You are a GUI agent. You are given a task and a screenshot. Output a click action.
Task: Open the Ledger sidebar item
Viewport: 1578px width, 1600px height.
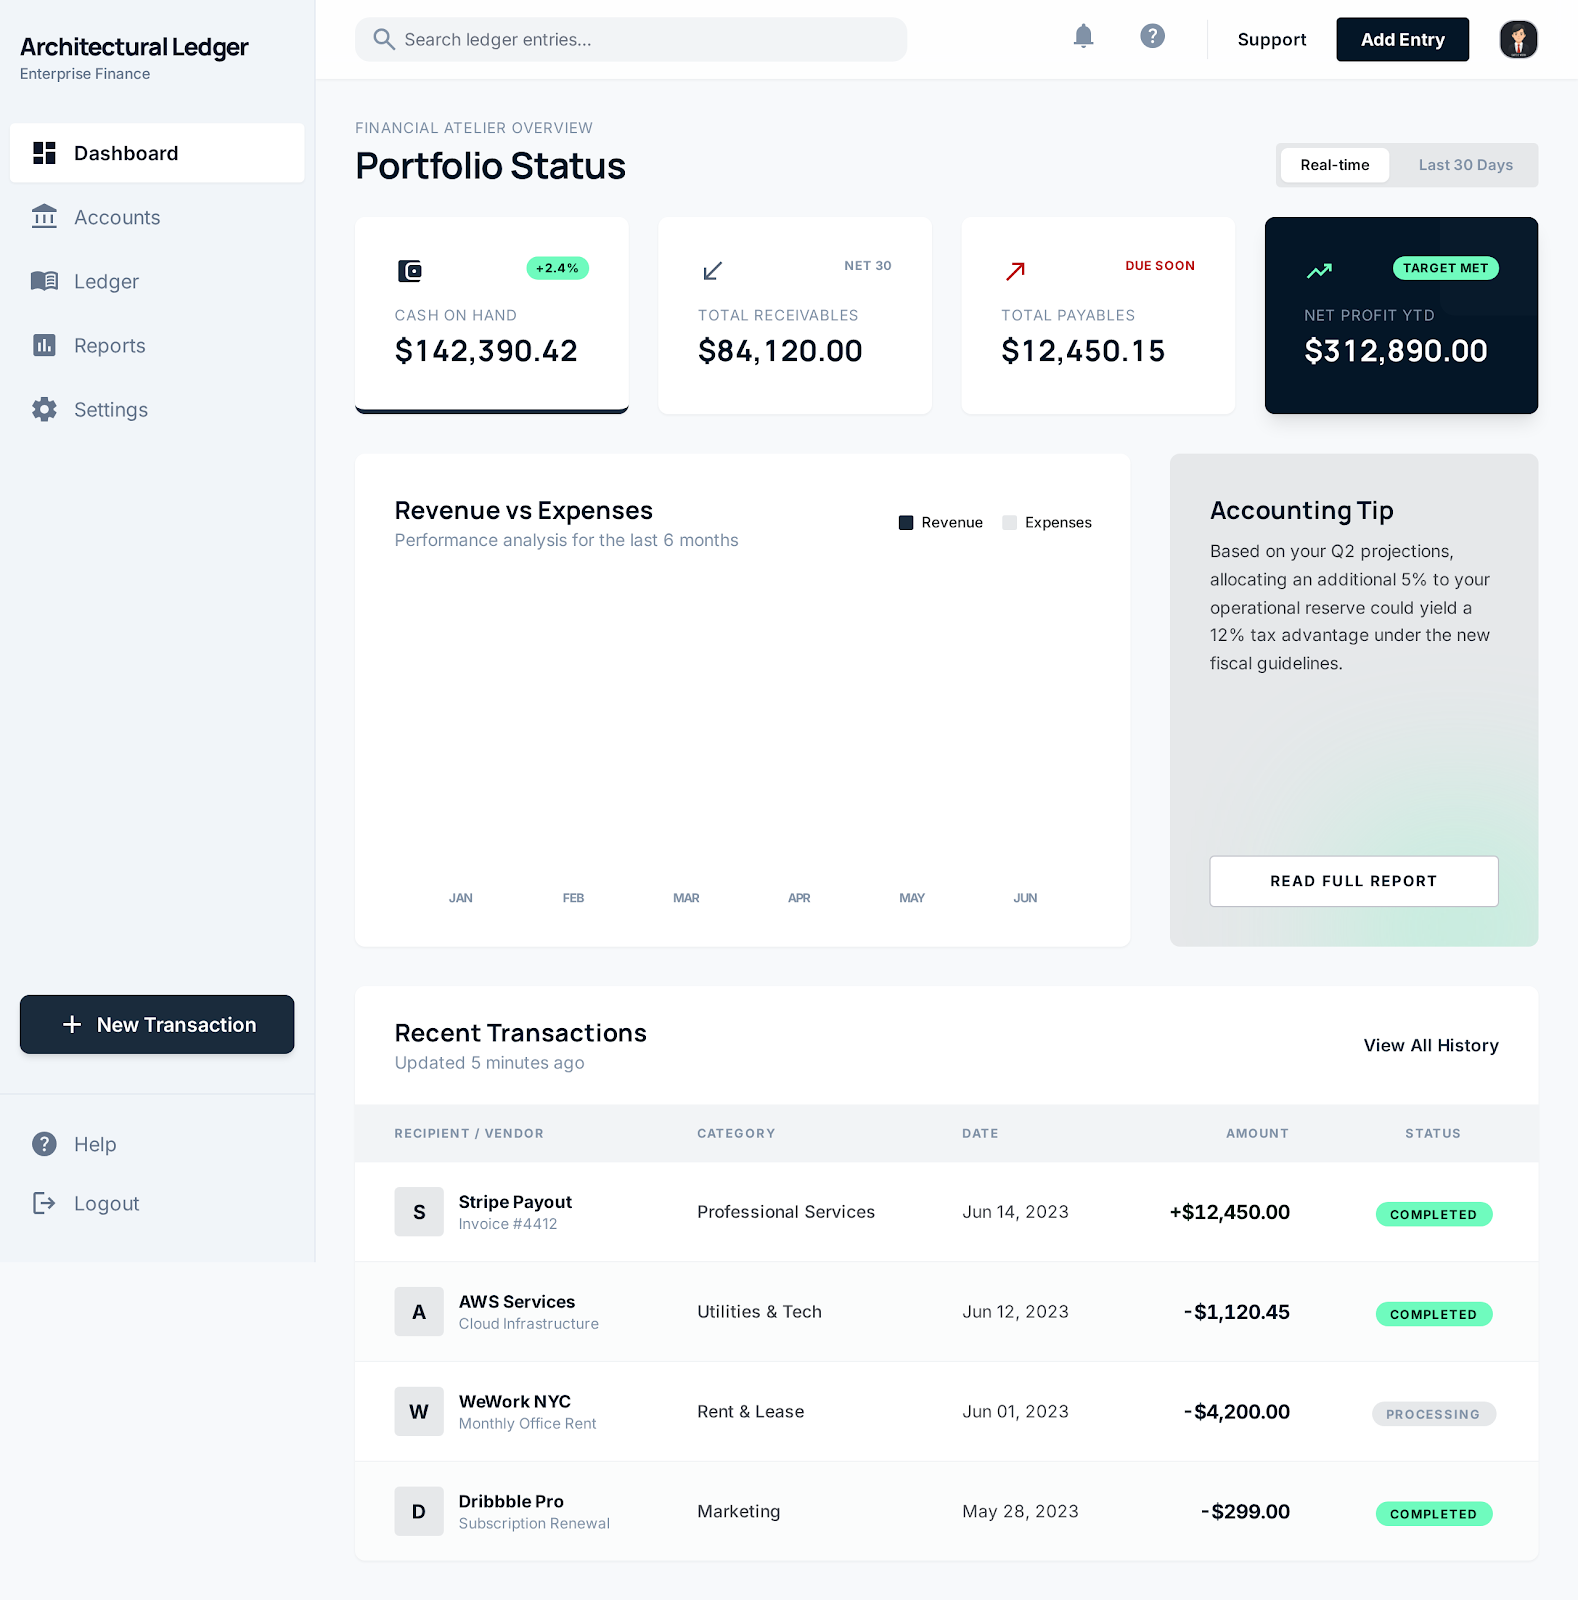[106, 282]
